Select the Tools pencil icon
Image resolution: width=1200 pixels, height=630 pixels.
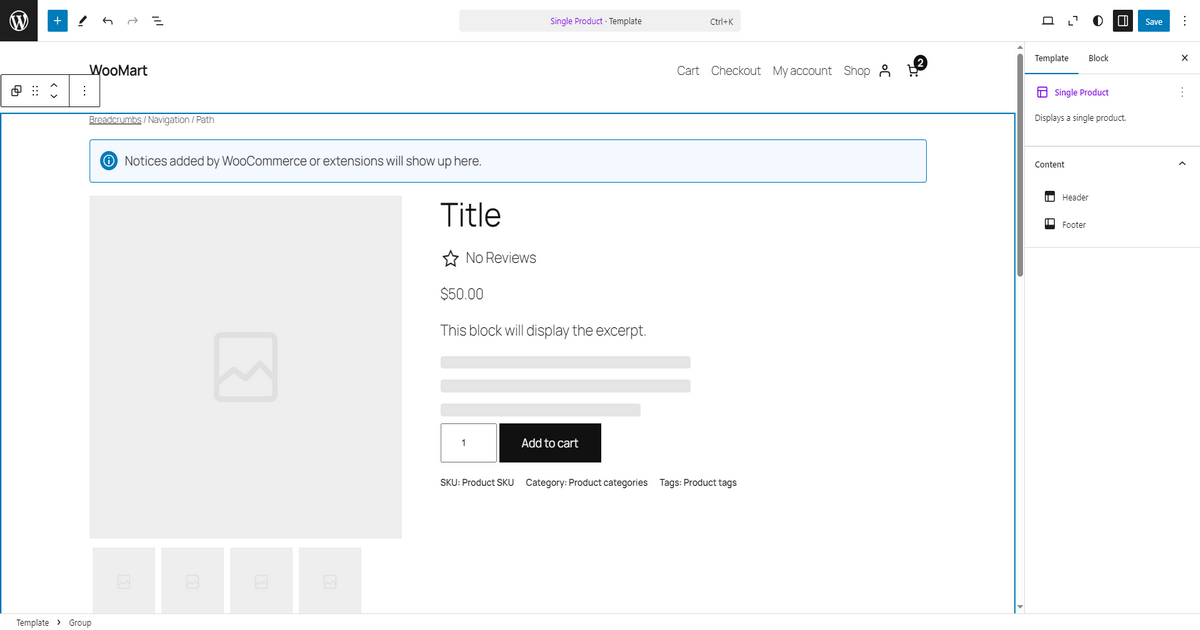82,20
